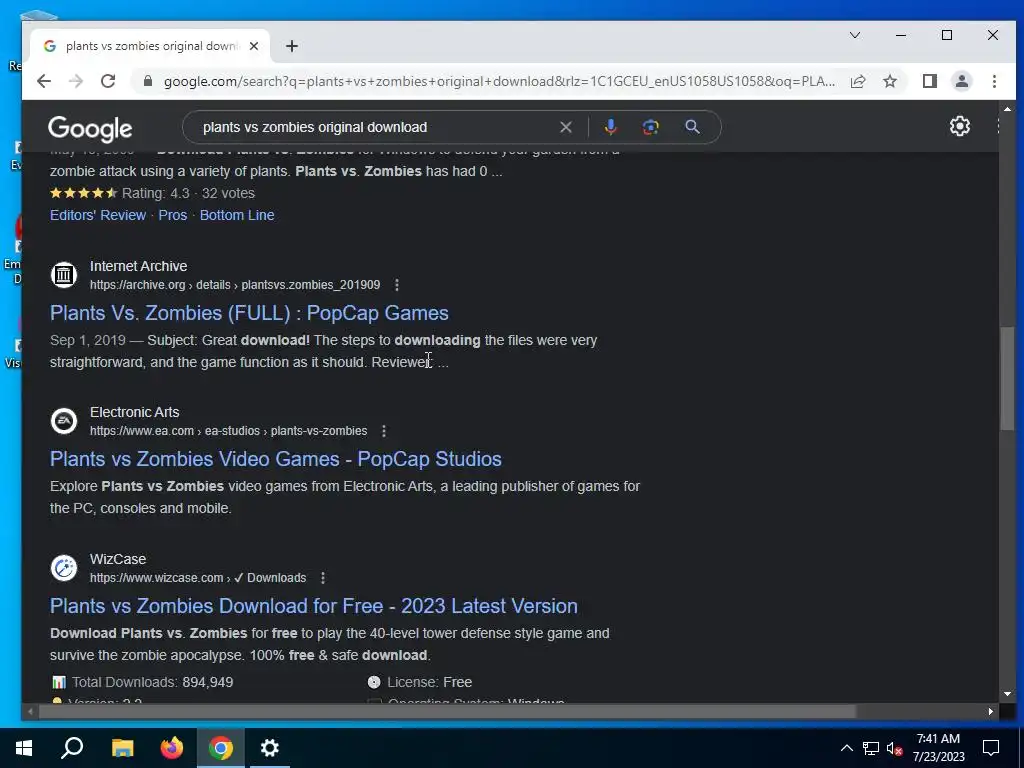Open Plants Vs. Zombies (FULL) PopCap Games result
This screenshot has height=768, width=1024.
coord(249,313)
